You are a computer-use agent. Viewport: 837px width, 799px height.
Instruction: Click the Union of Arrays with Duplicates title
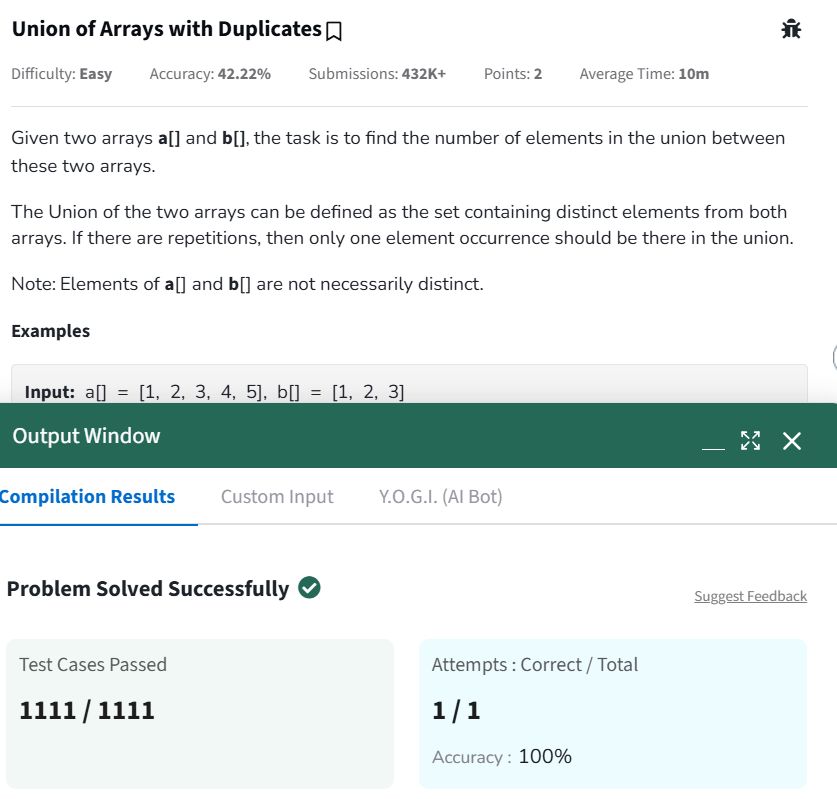(x=166, y=29)
